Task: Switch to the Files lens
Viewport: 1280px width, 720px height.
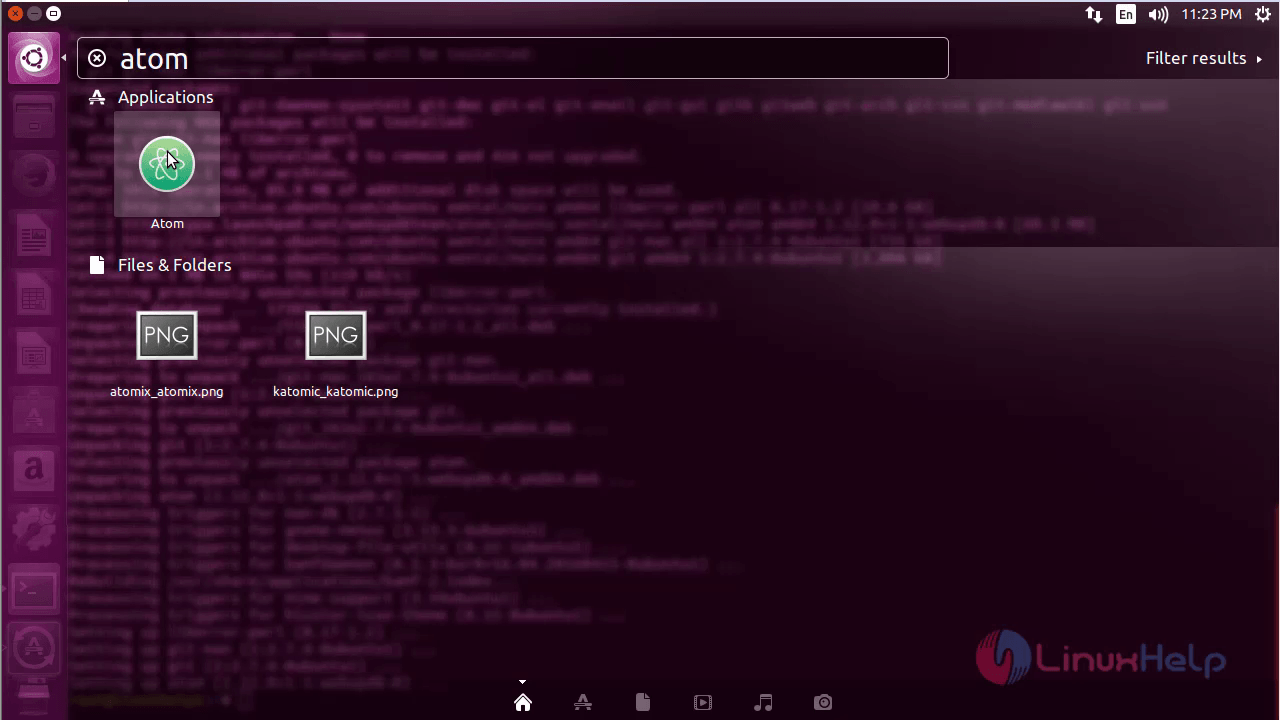Action: 643,702
